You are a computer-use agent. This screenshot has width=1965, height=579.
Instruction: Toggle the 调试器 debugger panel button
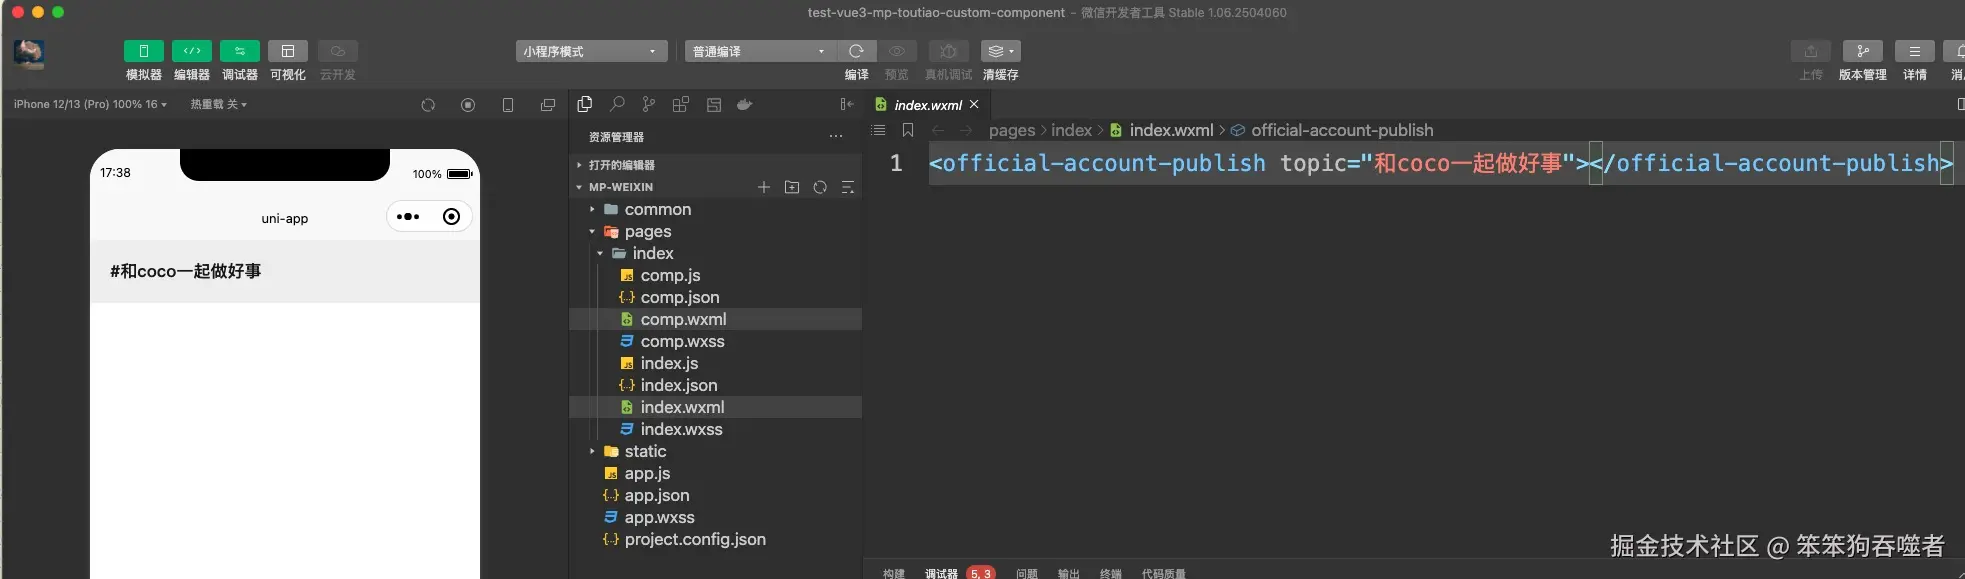coord(240,51)
